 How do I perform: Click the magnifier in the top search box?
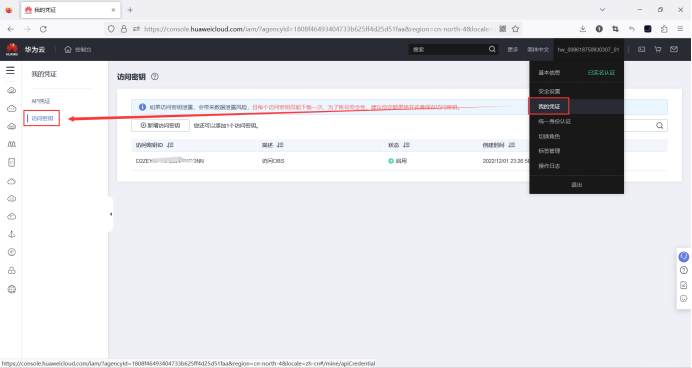(x=492, y=49)
